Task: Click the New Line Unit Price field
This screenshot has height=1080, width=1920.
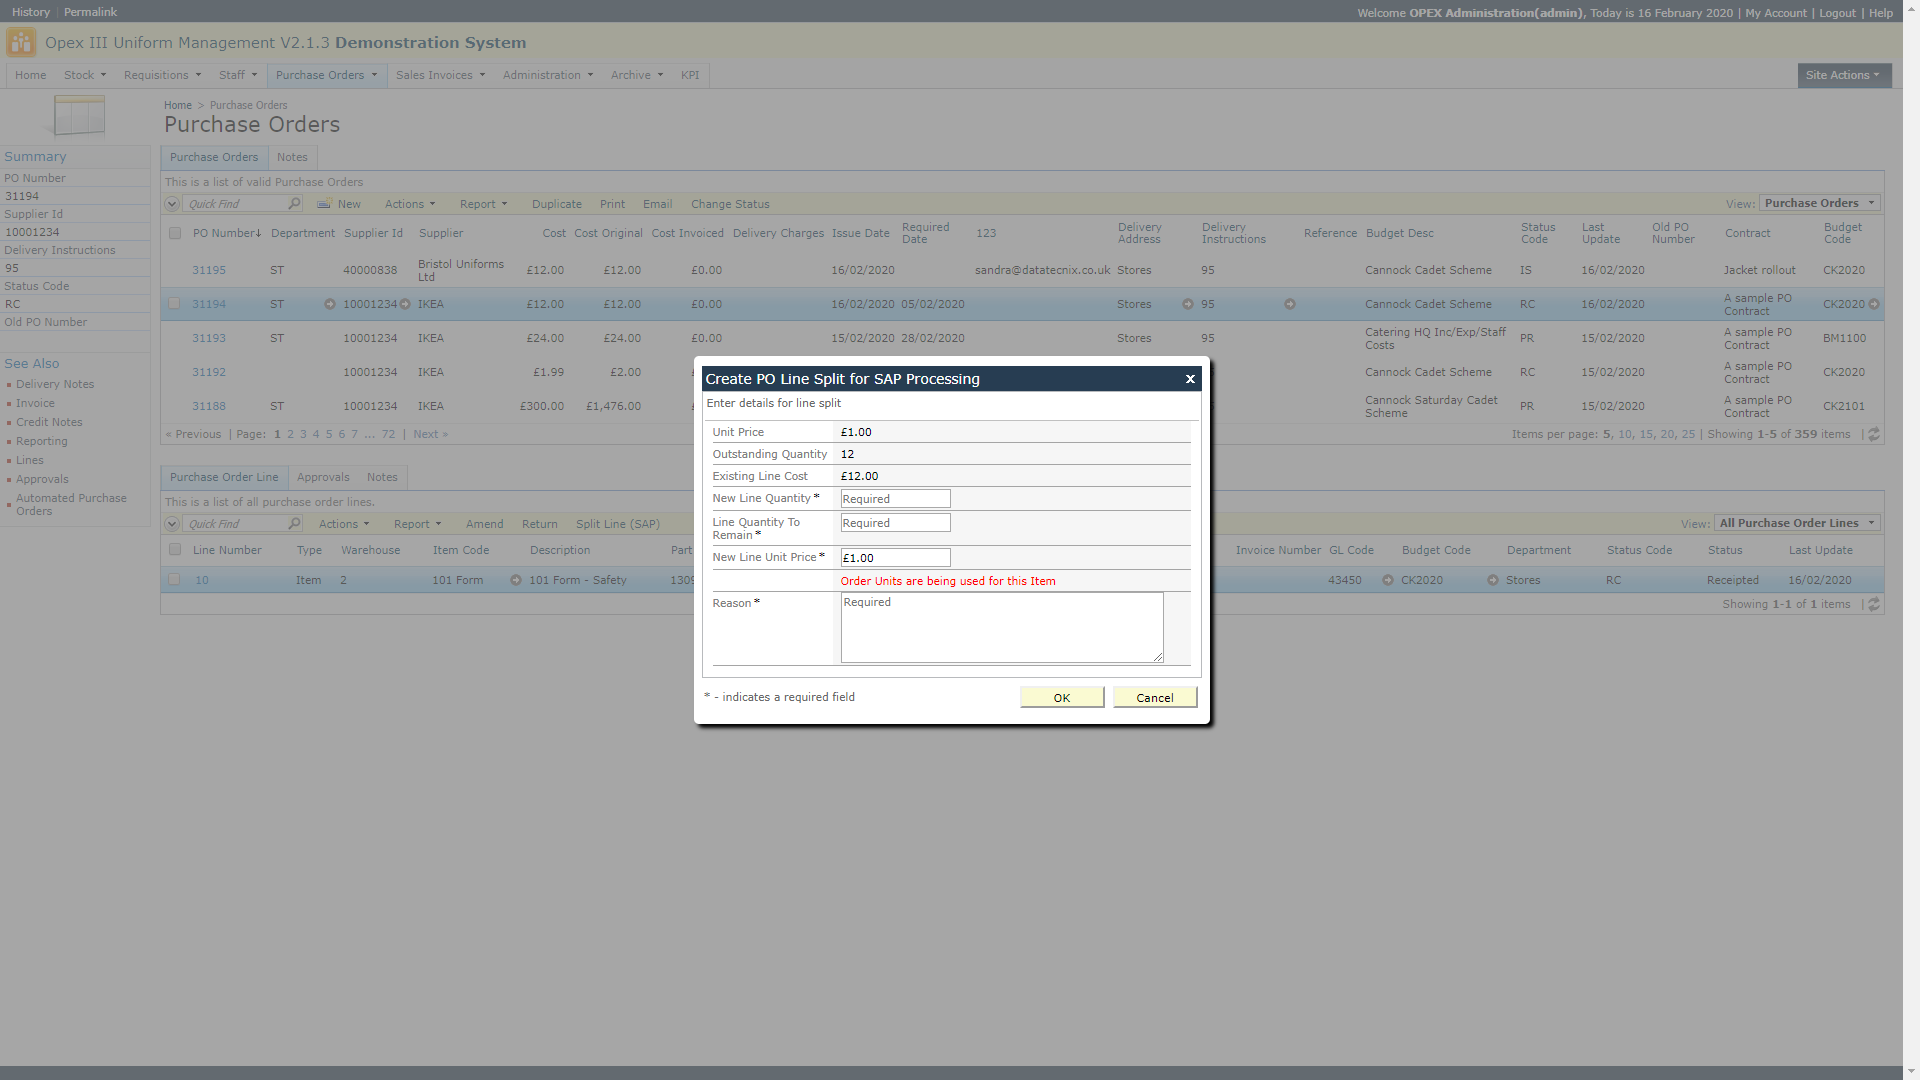Action: click(895, 558)
